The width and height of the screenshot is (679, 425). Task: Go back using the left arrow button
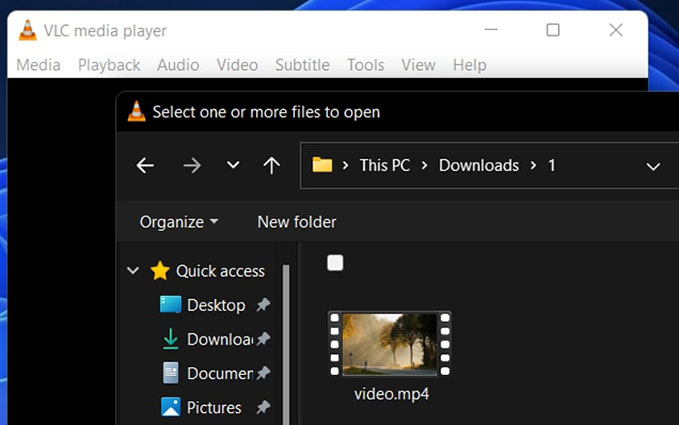(x=145, y=165)
